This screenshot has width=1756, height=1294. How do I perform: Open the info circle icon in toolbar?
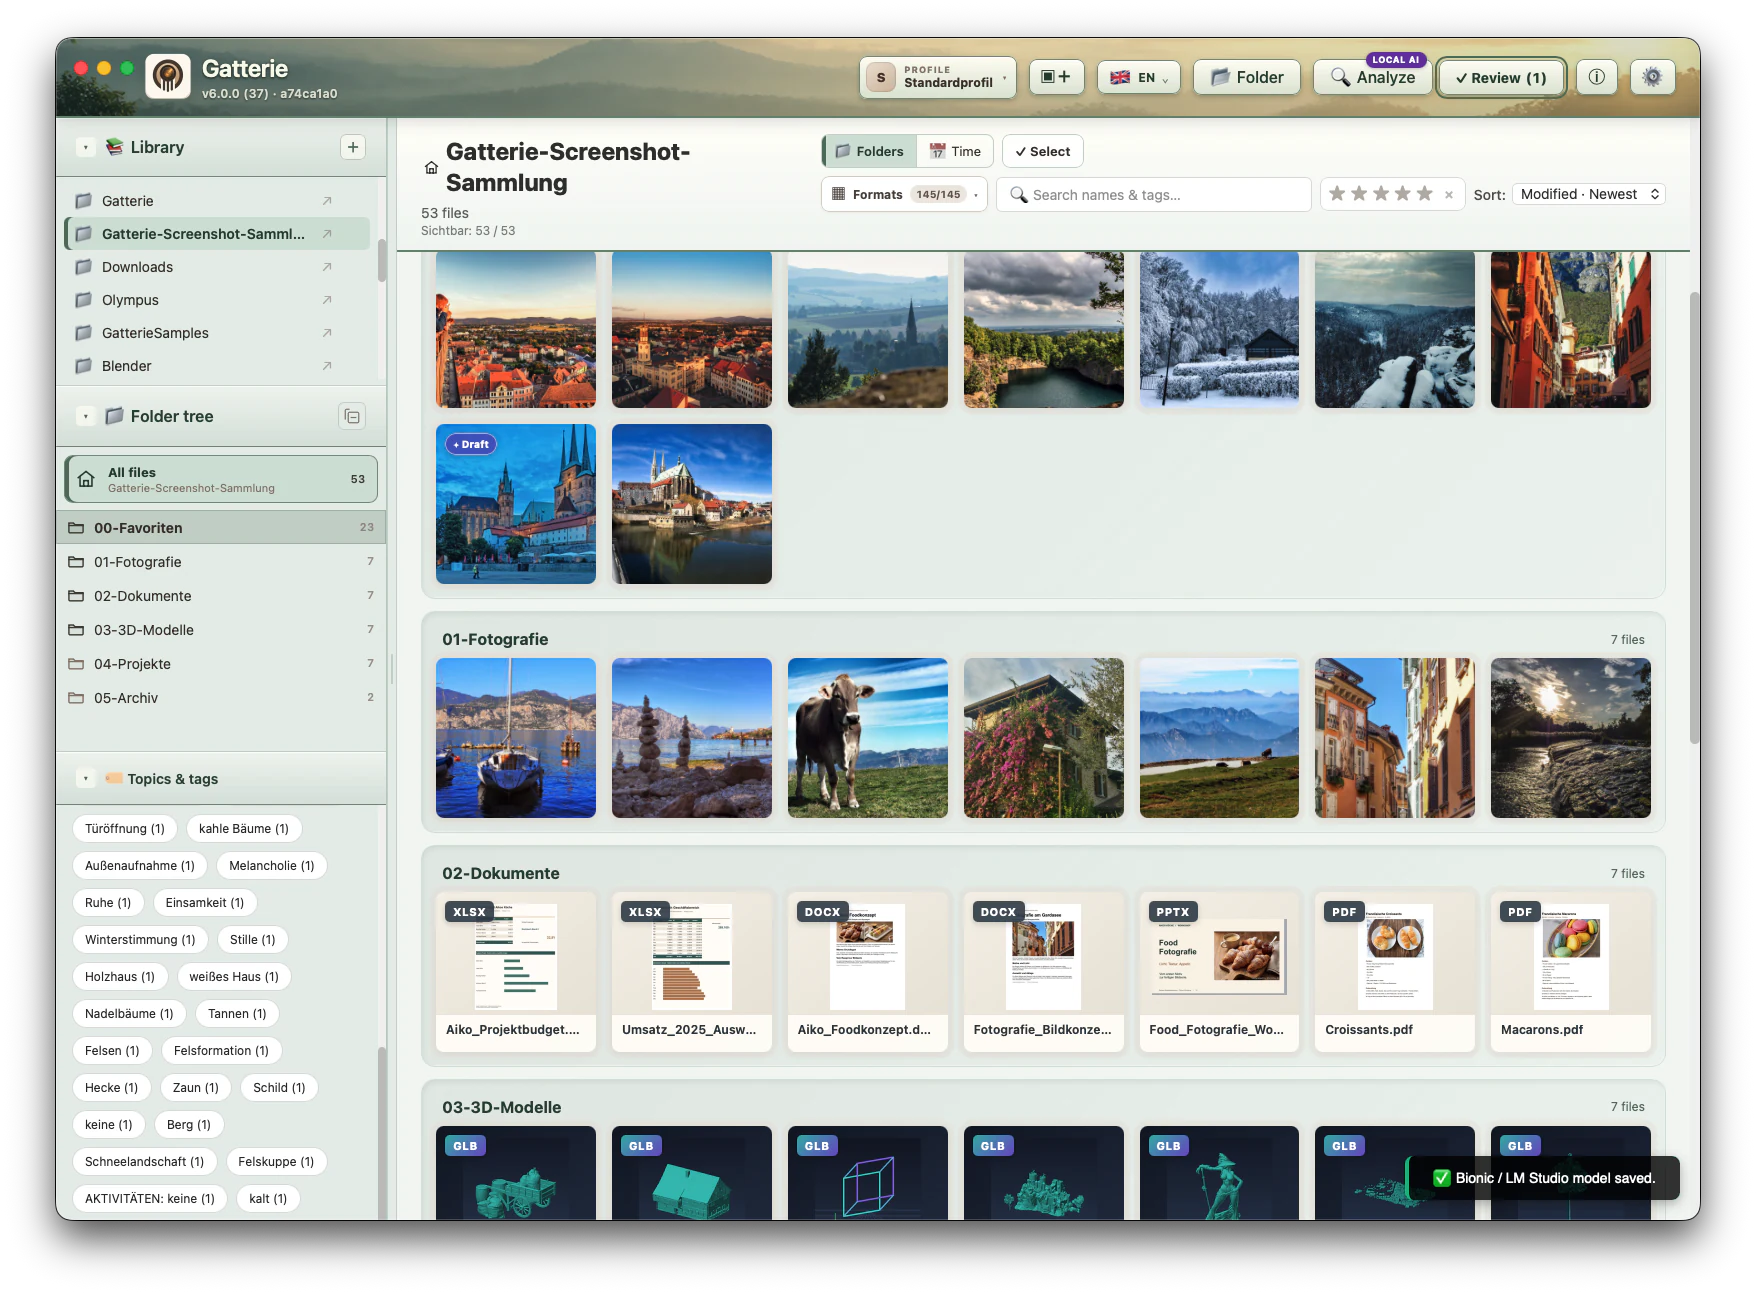[1597, 77]
